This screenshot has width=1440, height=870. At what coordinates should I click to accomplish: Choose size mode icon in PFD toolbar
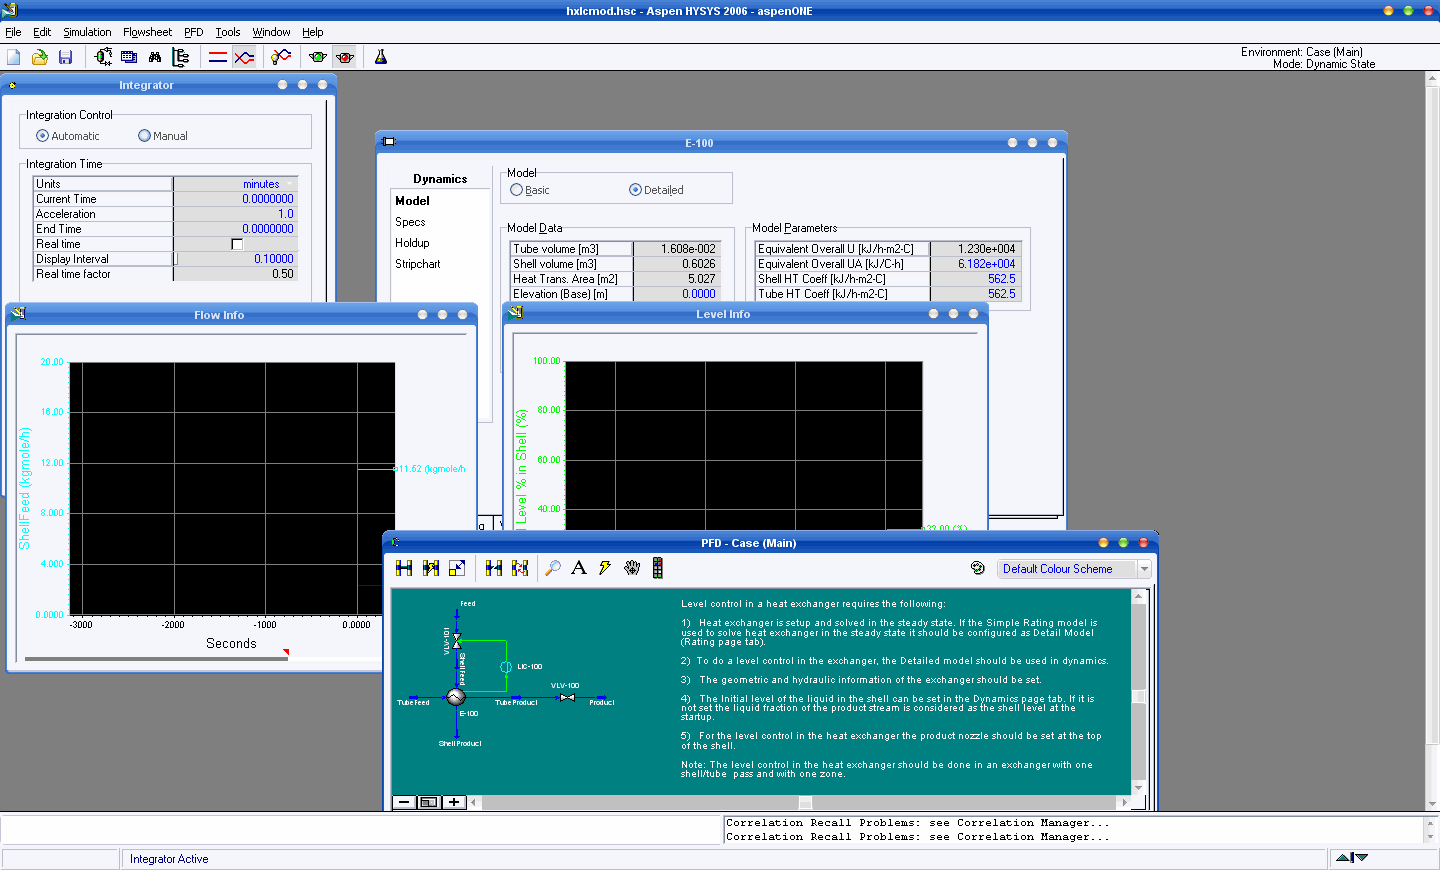tap(457, 568)
